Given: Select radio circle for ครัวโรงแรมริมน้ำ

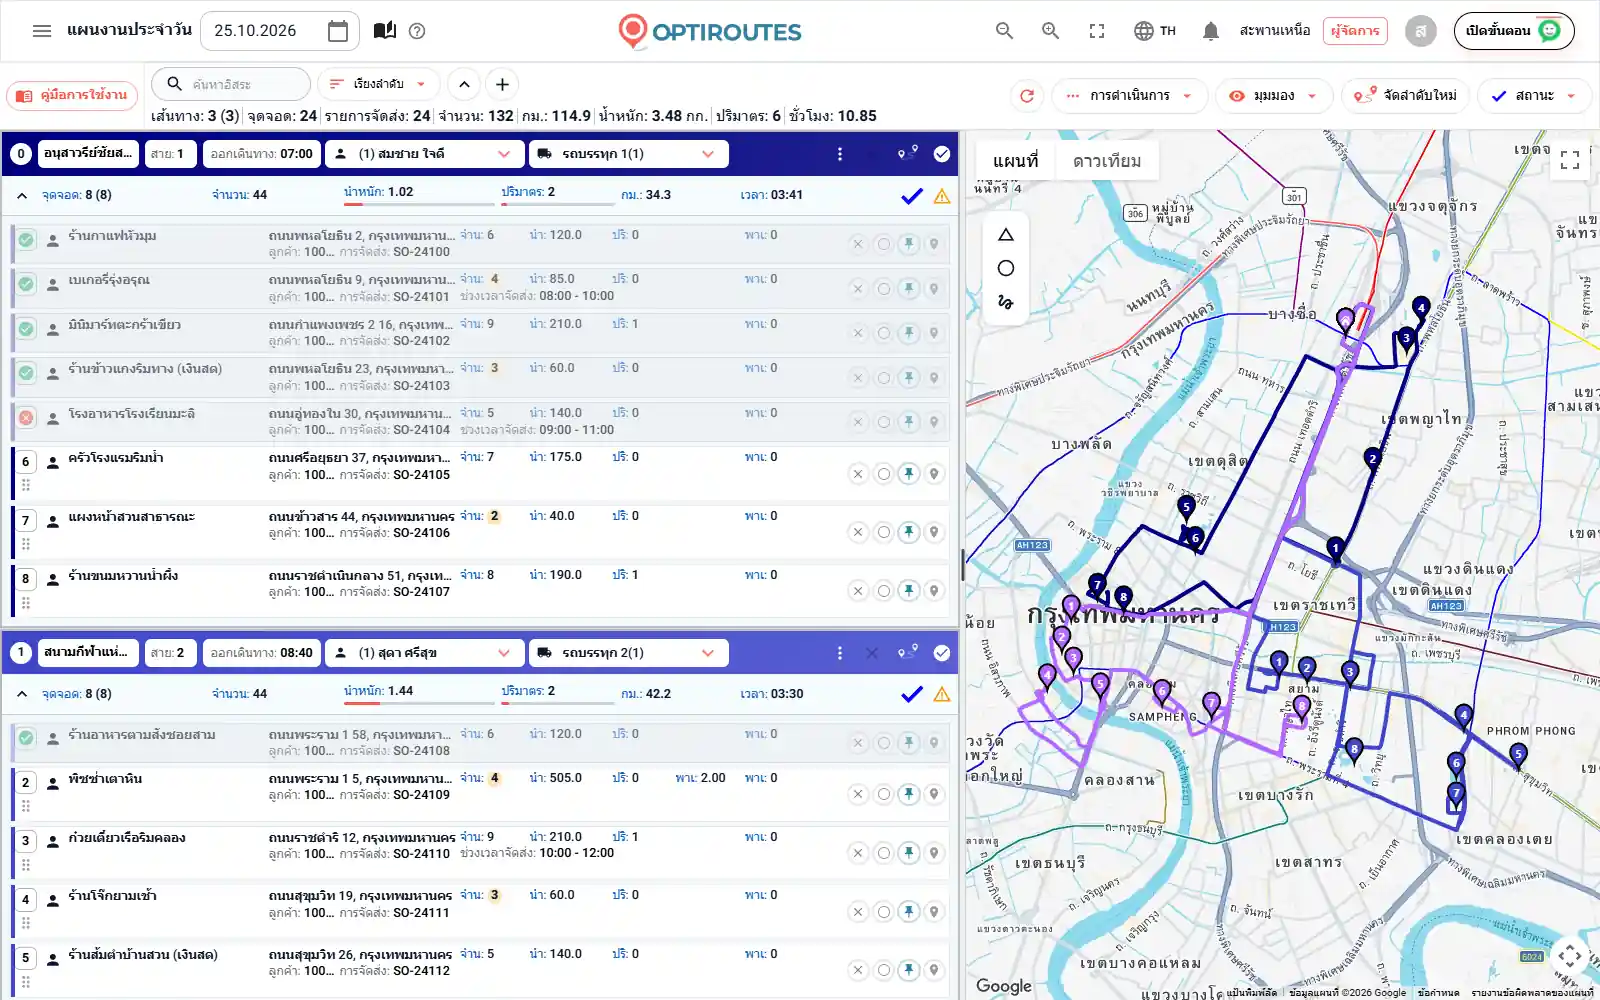Looking at the screenshot, I should pyautogui.click(x=883, y=474).
